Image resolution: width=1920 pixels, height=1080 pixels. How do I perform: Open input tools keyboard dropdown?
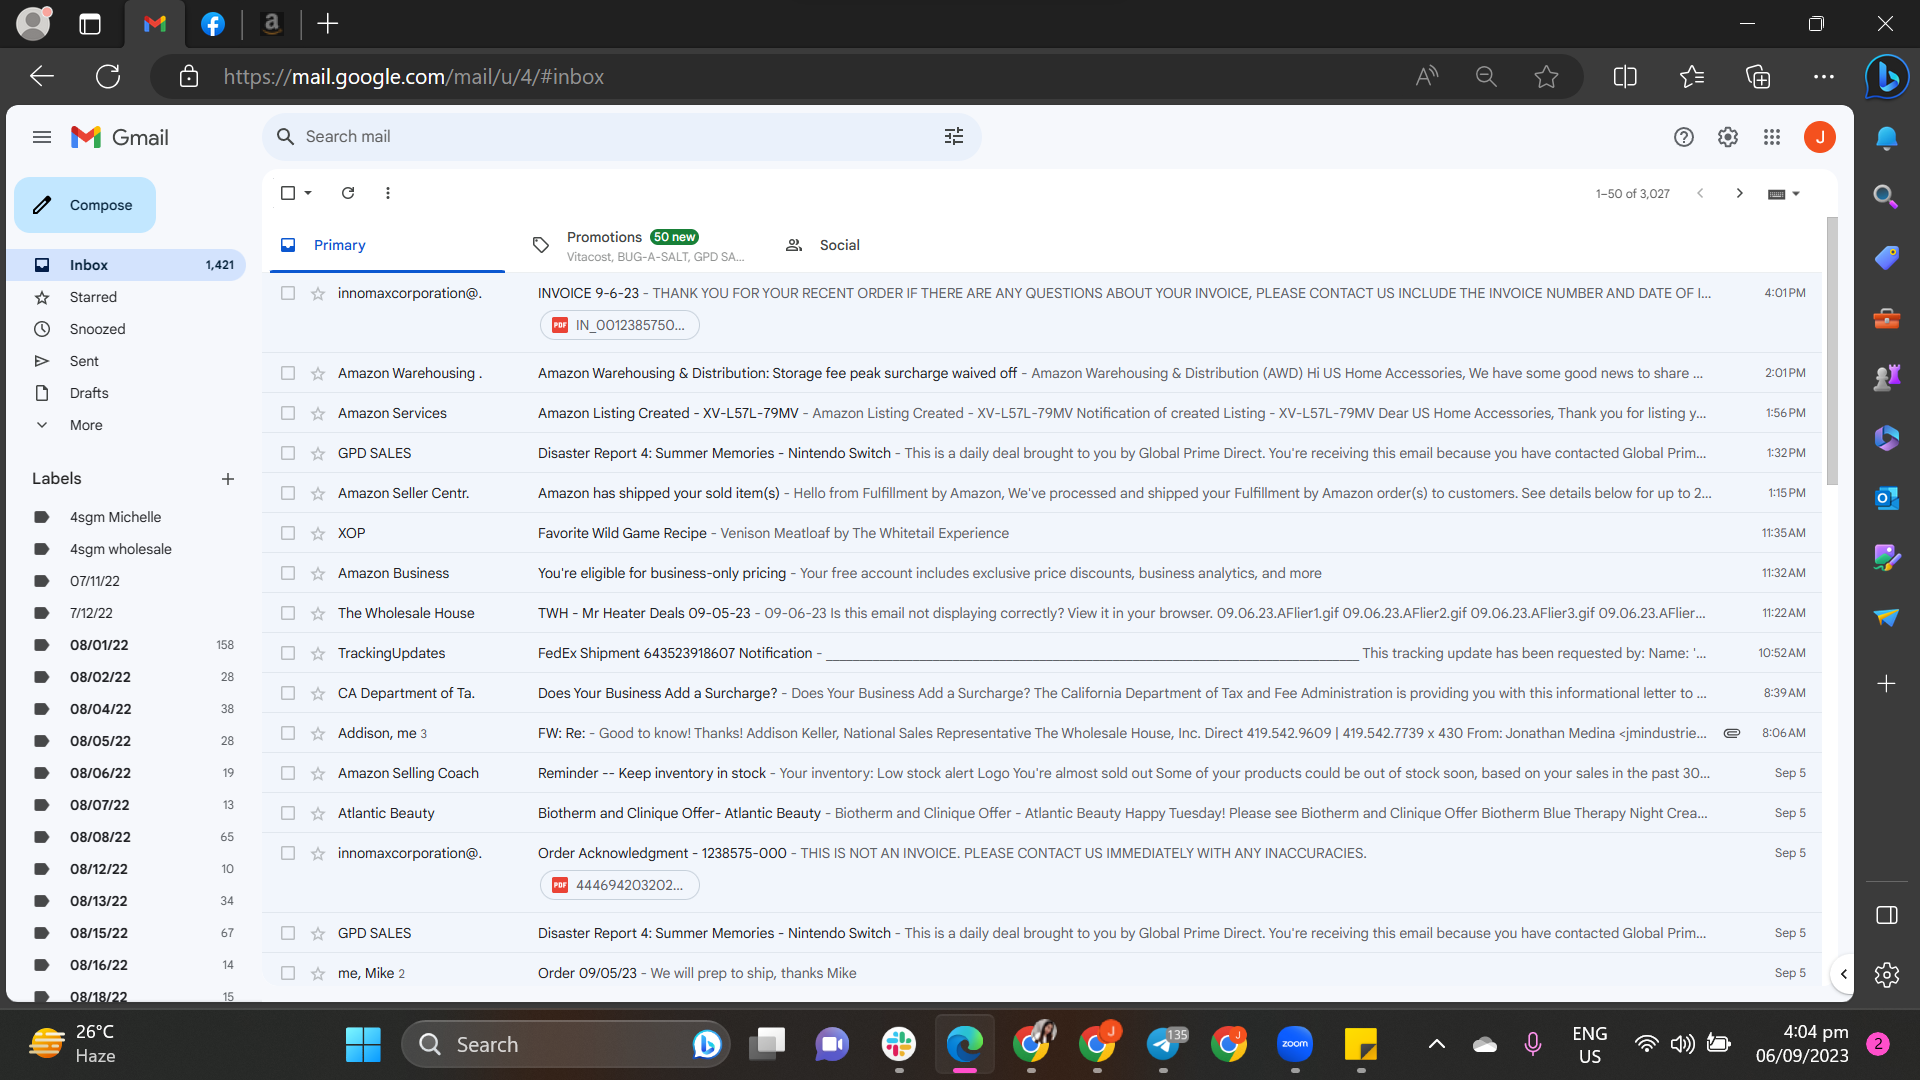pyautogui.click(x=1784, y=193)
